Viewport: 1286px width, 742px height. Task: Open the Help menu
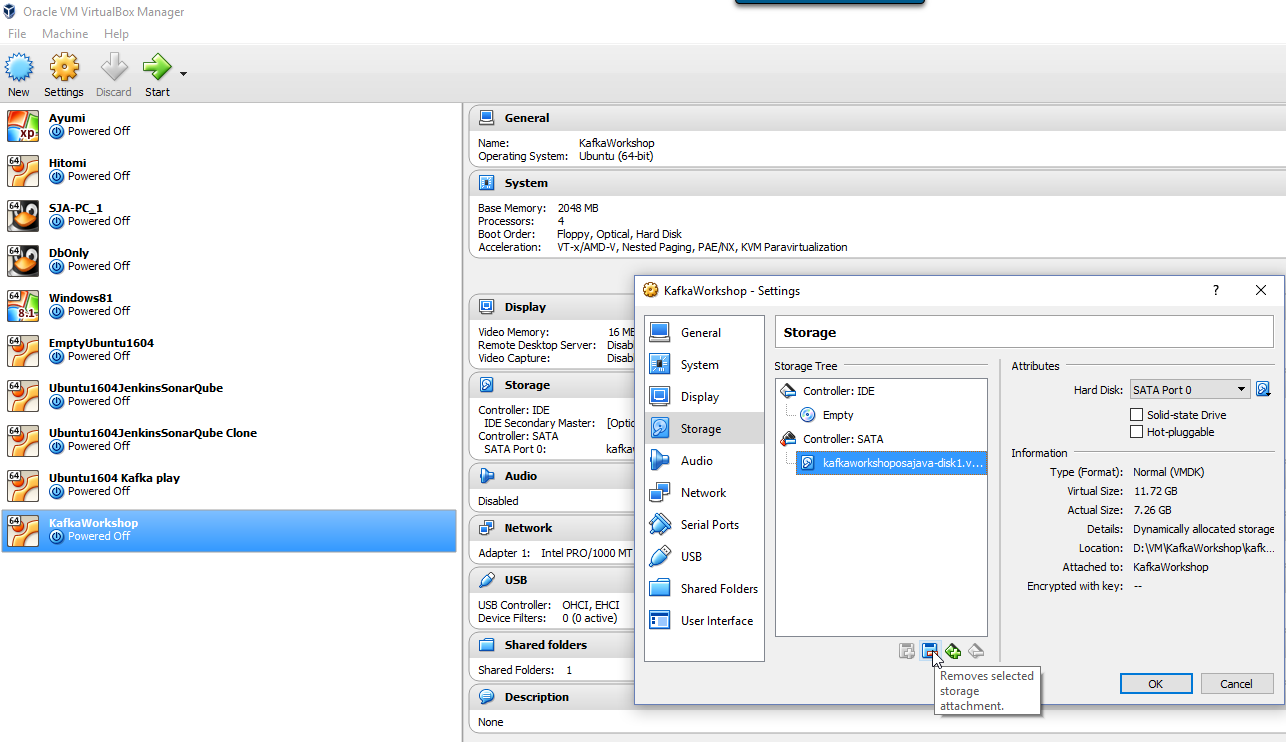point(116,34)
